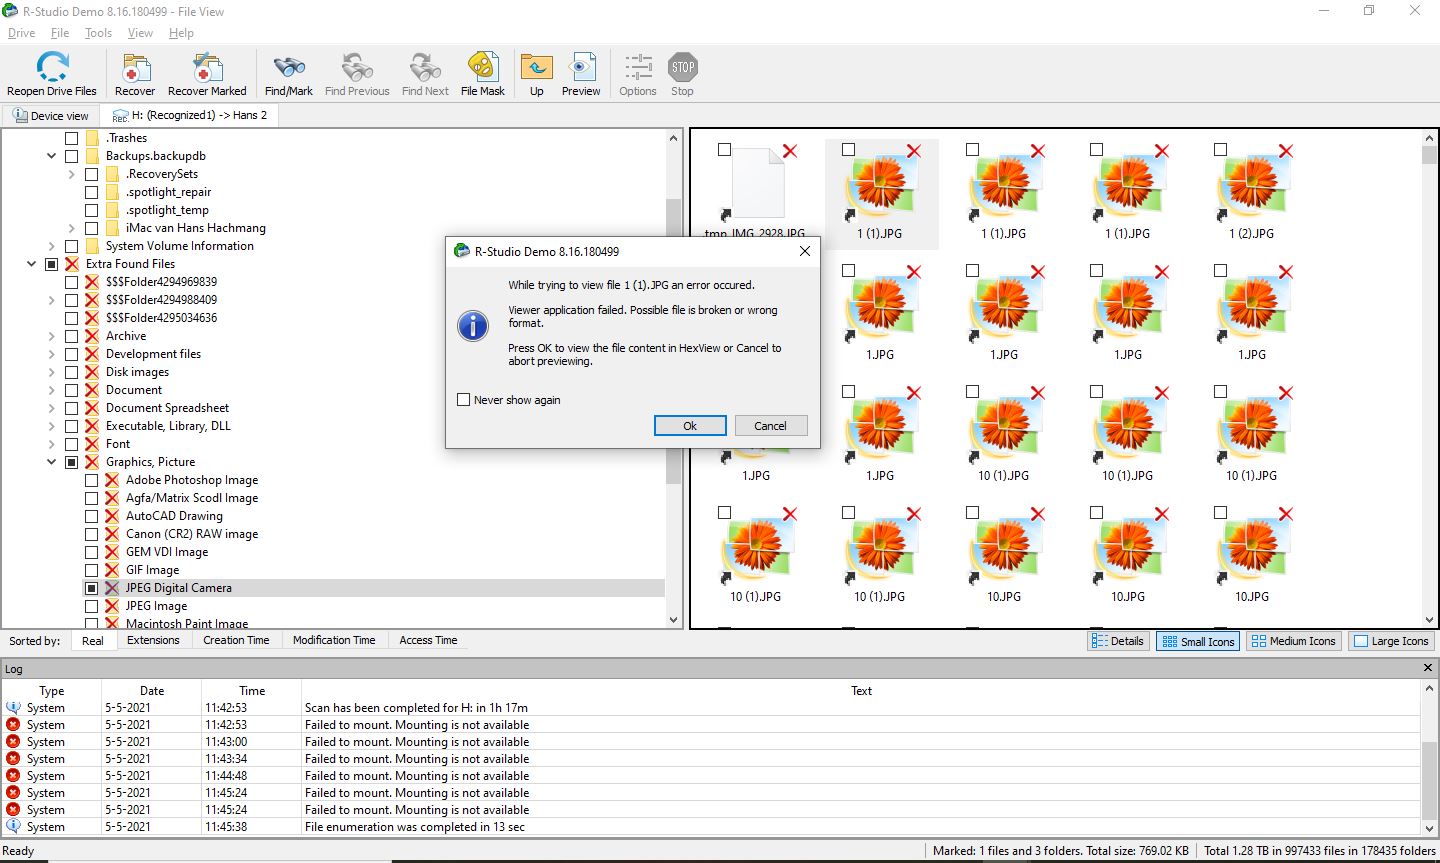Click the info icon of the scan completed log entry
The height and width of the screenshot is (863, 1440).
[x=13, y=707]
